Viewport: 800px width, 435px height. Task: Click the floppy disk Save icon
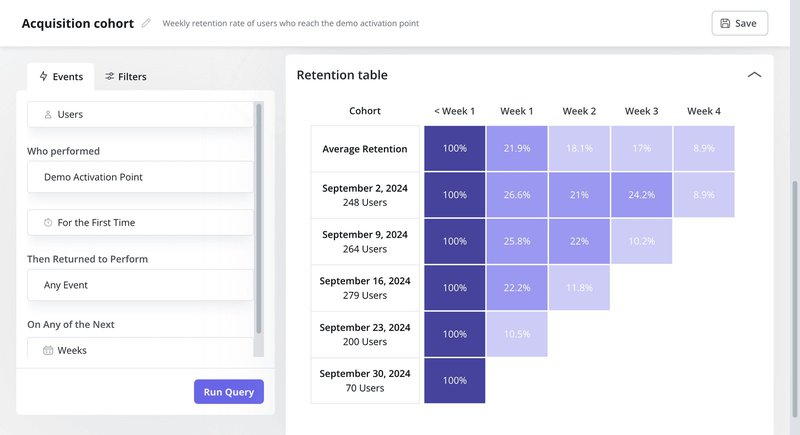[x=725, y=23]
